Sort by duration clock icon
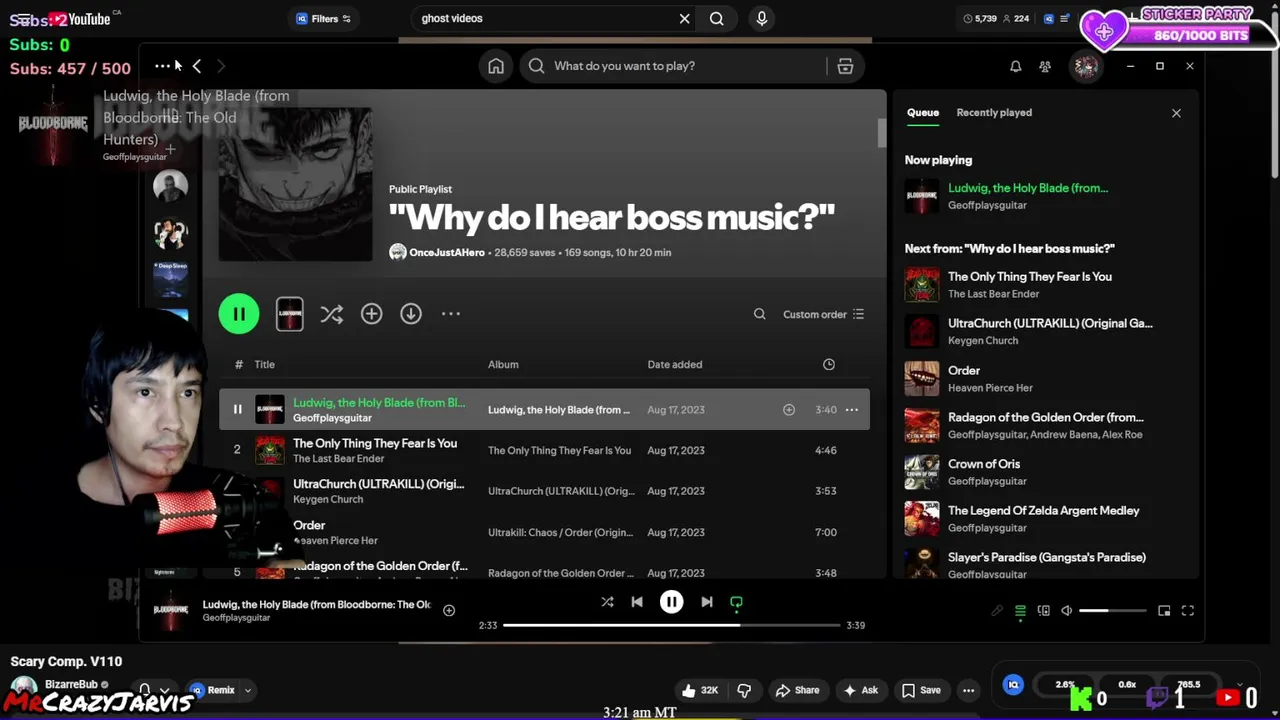Viewport: 1280px width, 720px height. [x=829, y=364]
